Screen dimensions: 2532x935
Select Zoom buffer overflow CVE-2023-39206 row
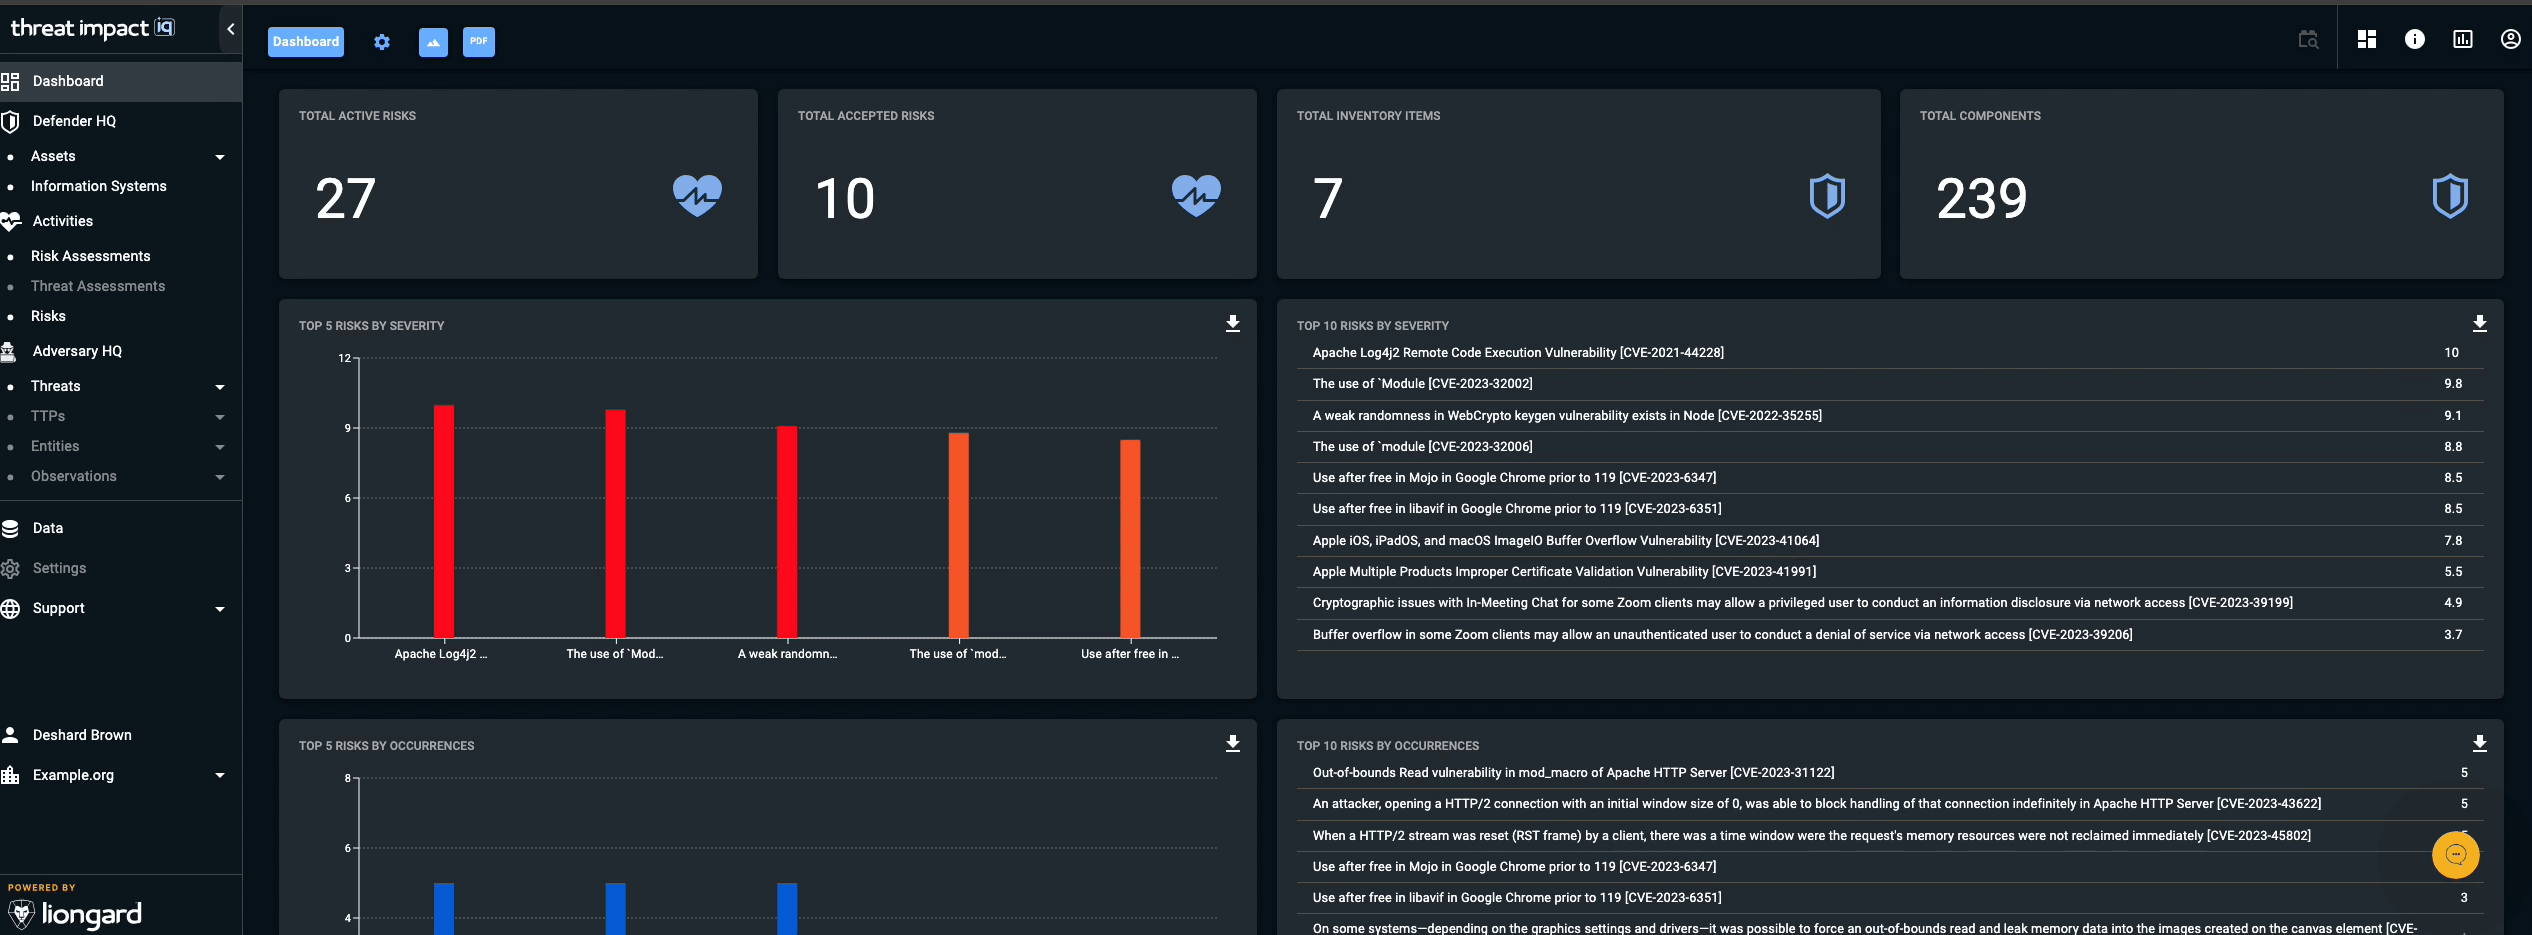(1890, 635)
